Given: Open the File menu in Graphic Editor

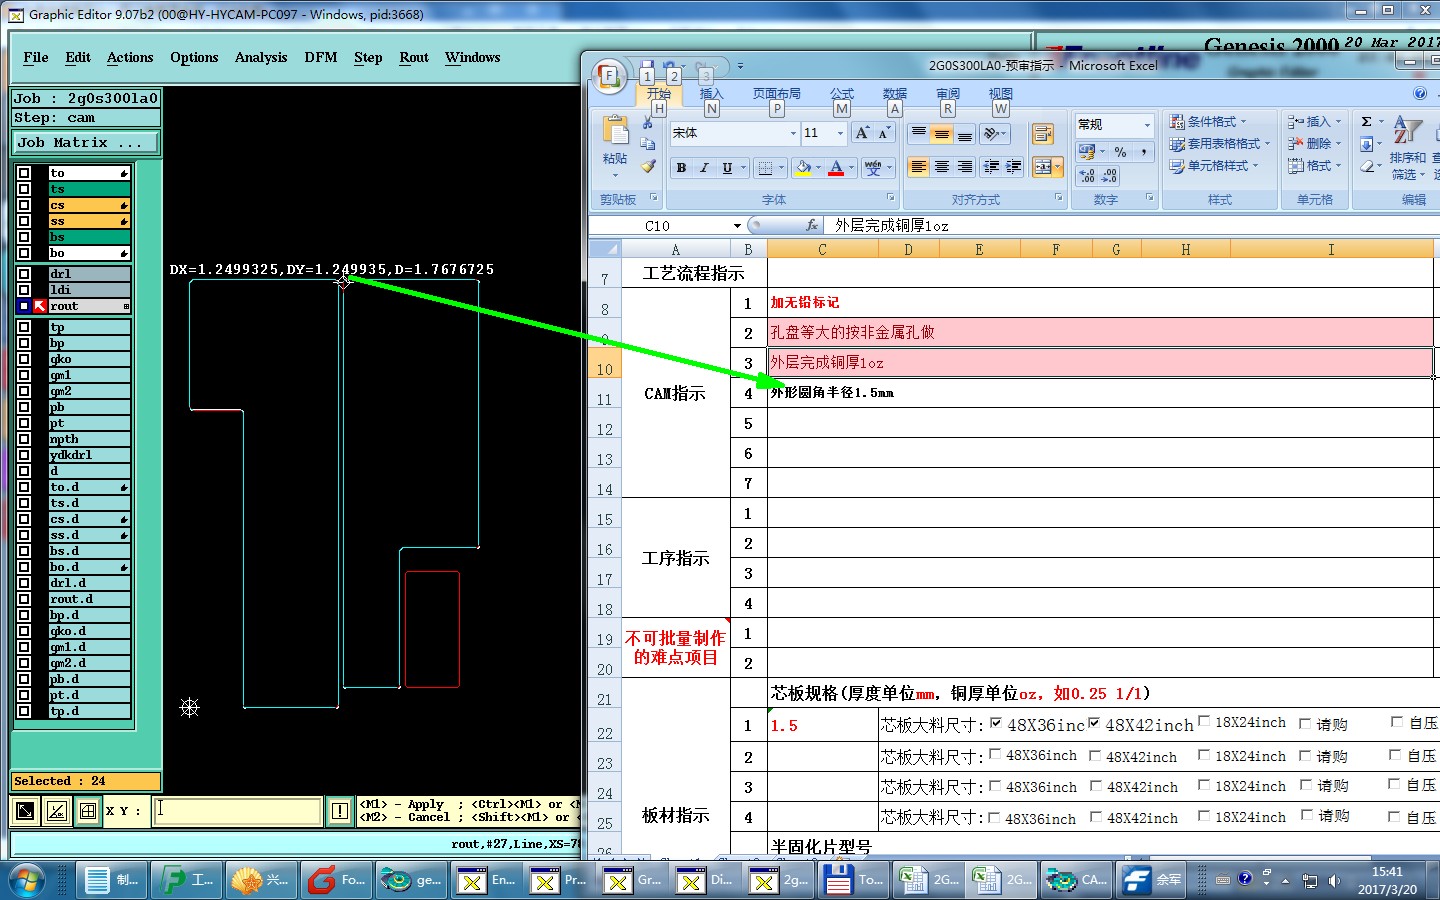Looking at the screenshot, I should click(36, 57).
